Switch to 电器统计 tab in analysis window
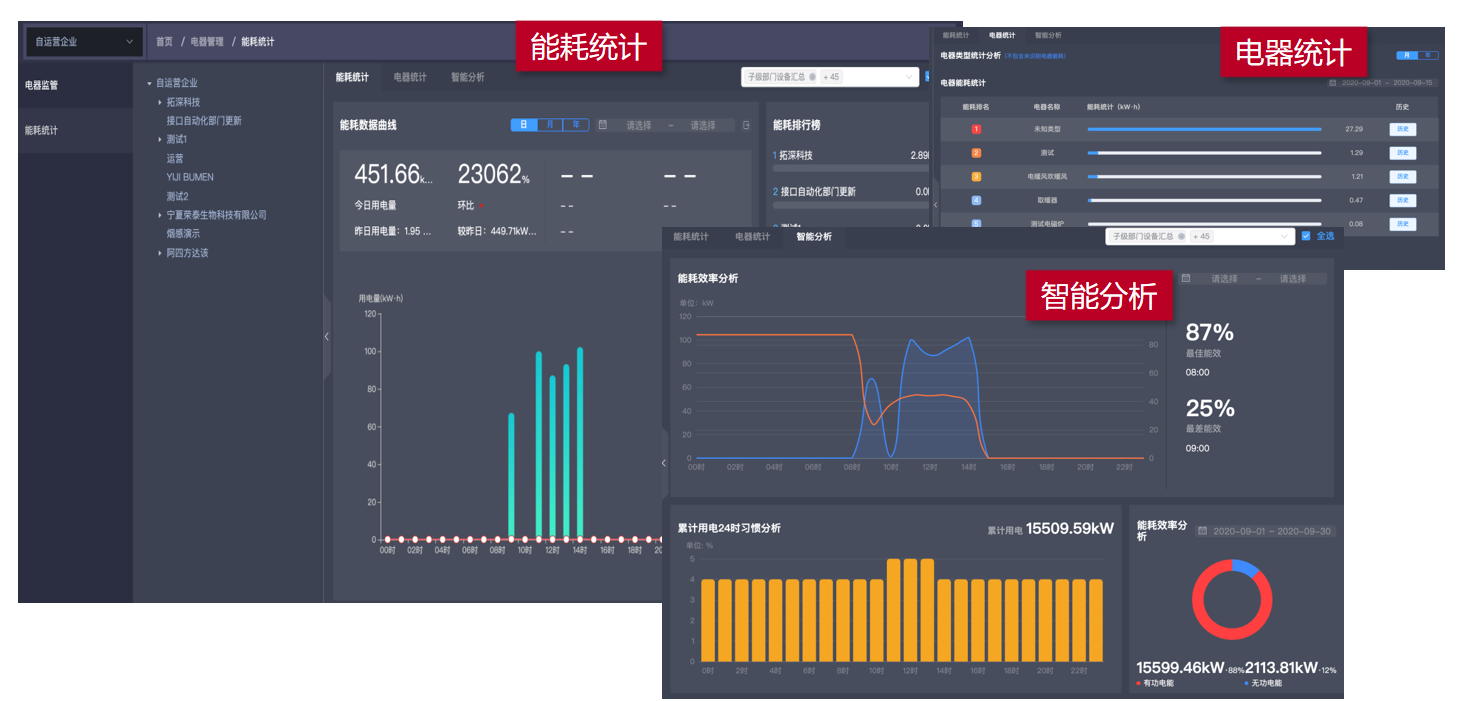Image resolution: width=1476 pixels, height=701 pixels. pyautogui.click(x=752, y=237)
